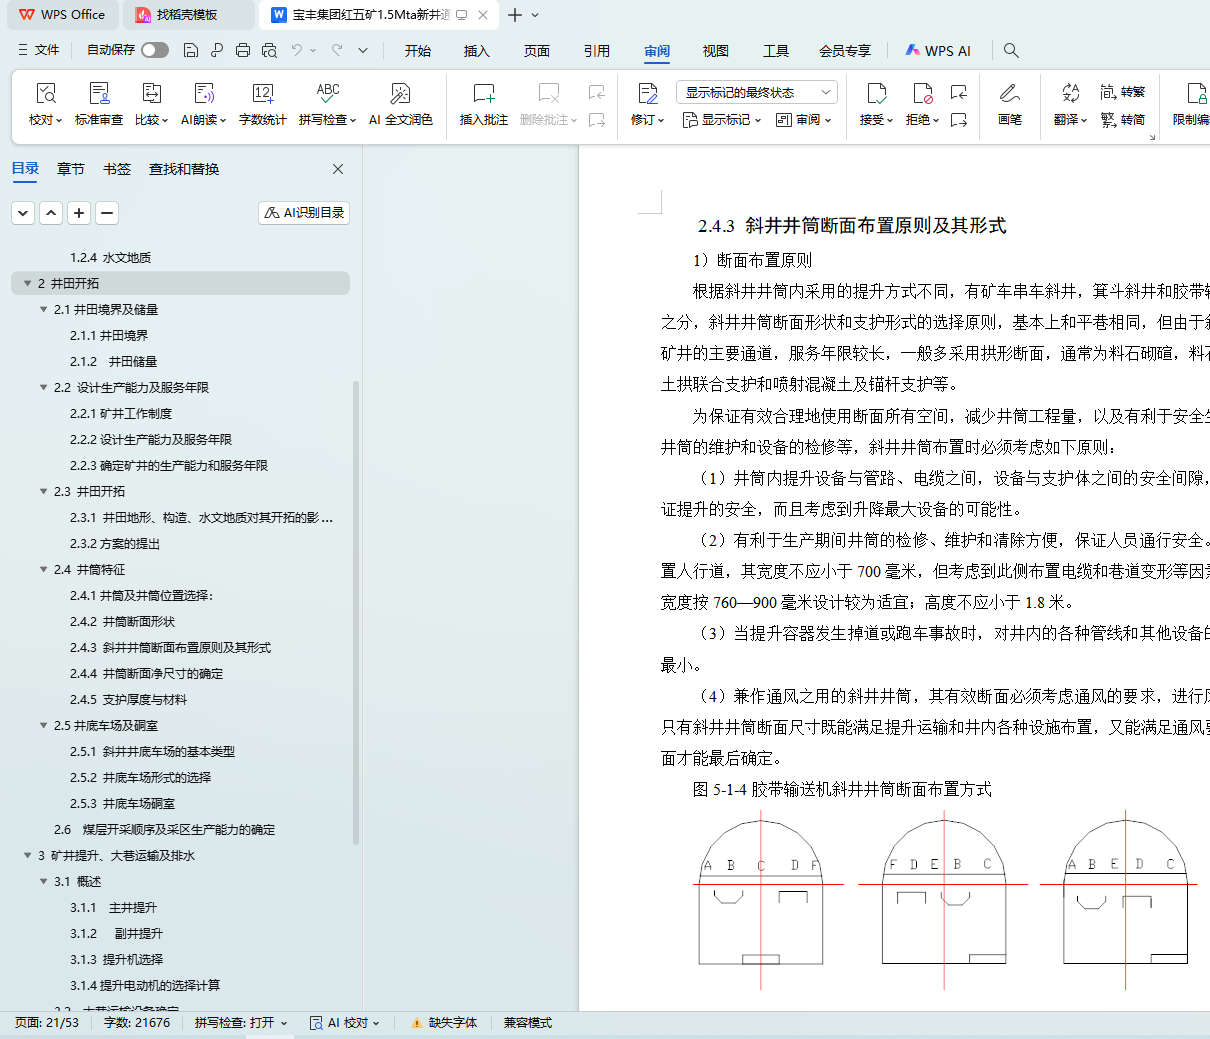Click the search magnifier icon
The height and width of the screenshot is (1039, 1210).
pos(1011,50)
